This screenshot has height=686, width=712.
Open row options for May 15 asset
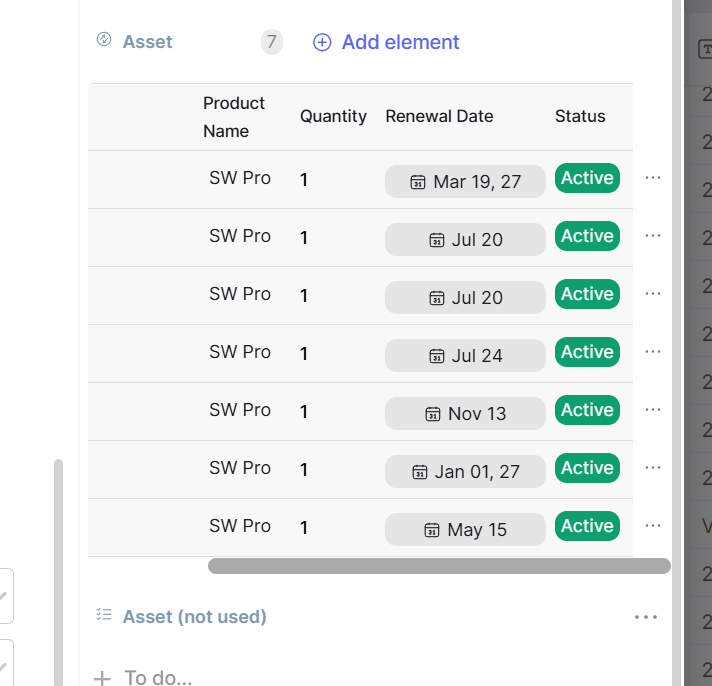(x=653, y=525)
